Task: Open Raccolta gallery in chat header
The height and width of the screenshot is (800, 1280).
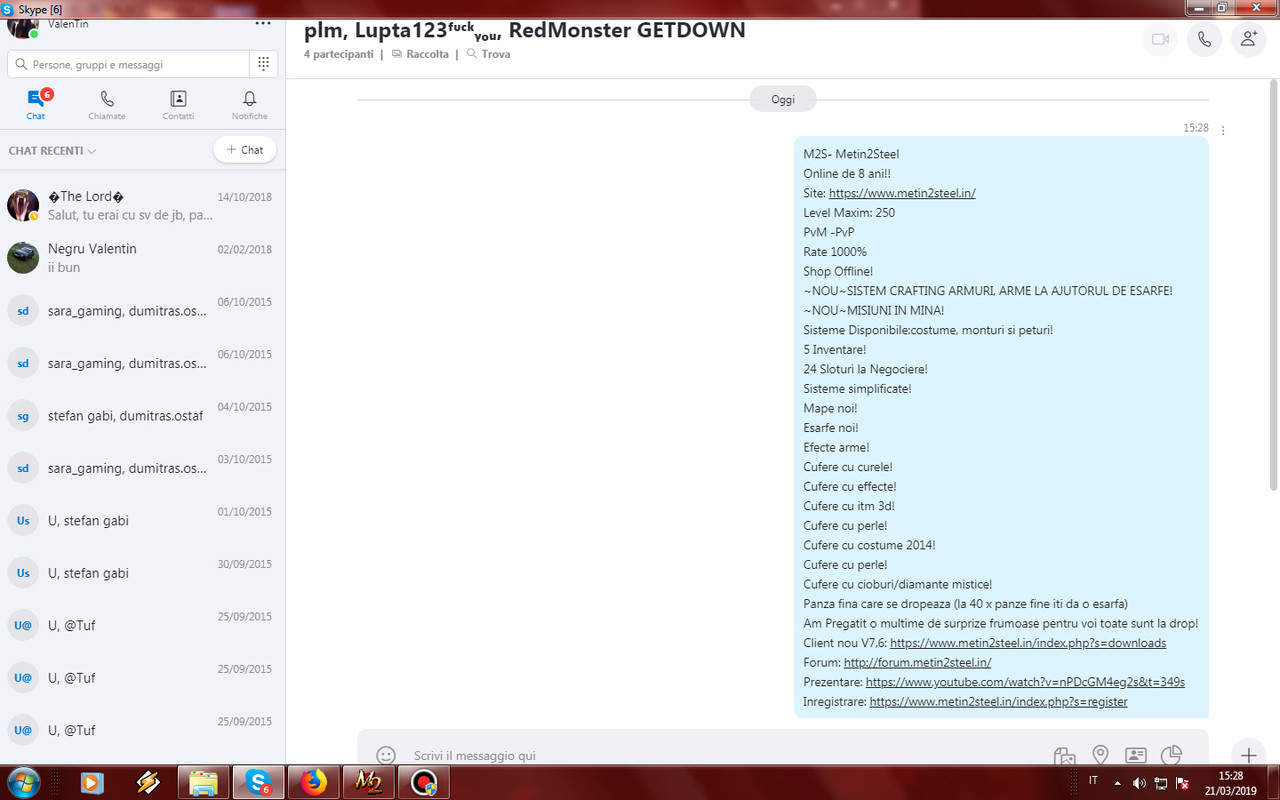Action: [420, 54]
